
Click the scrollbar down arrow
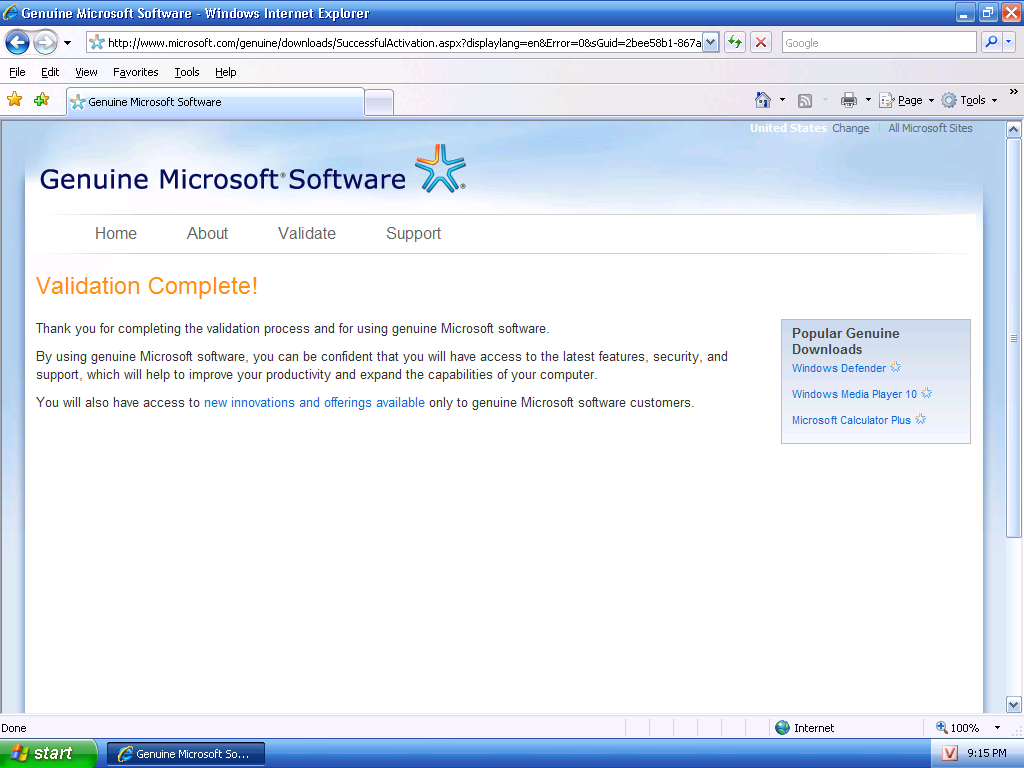click(1014, 705)
